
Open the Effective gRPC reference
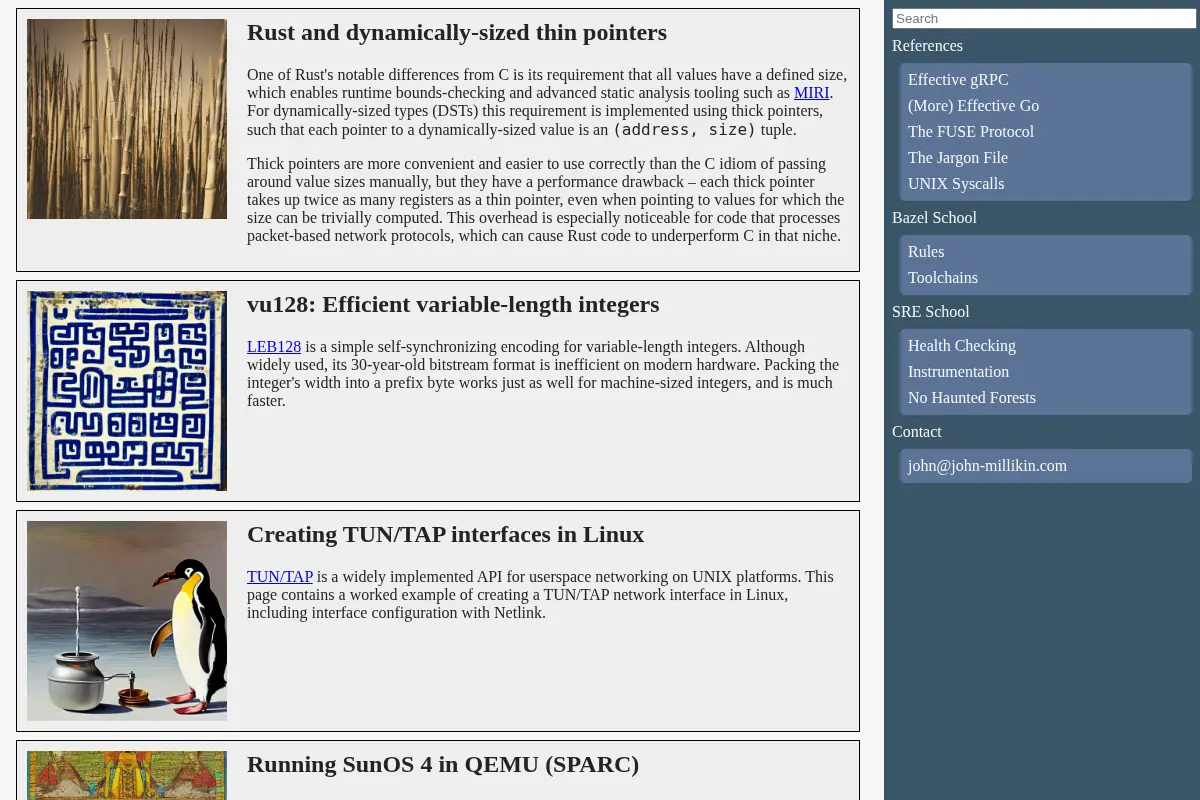[x=958, y=80]
